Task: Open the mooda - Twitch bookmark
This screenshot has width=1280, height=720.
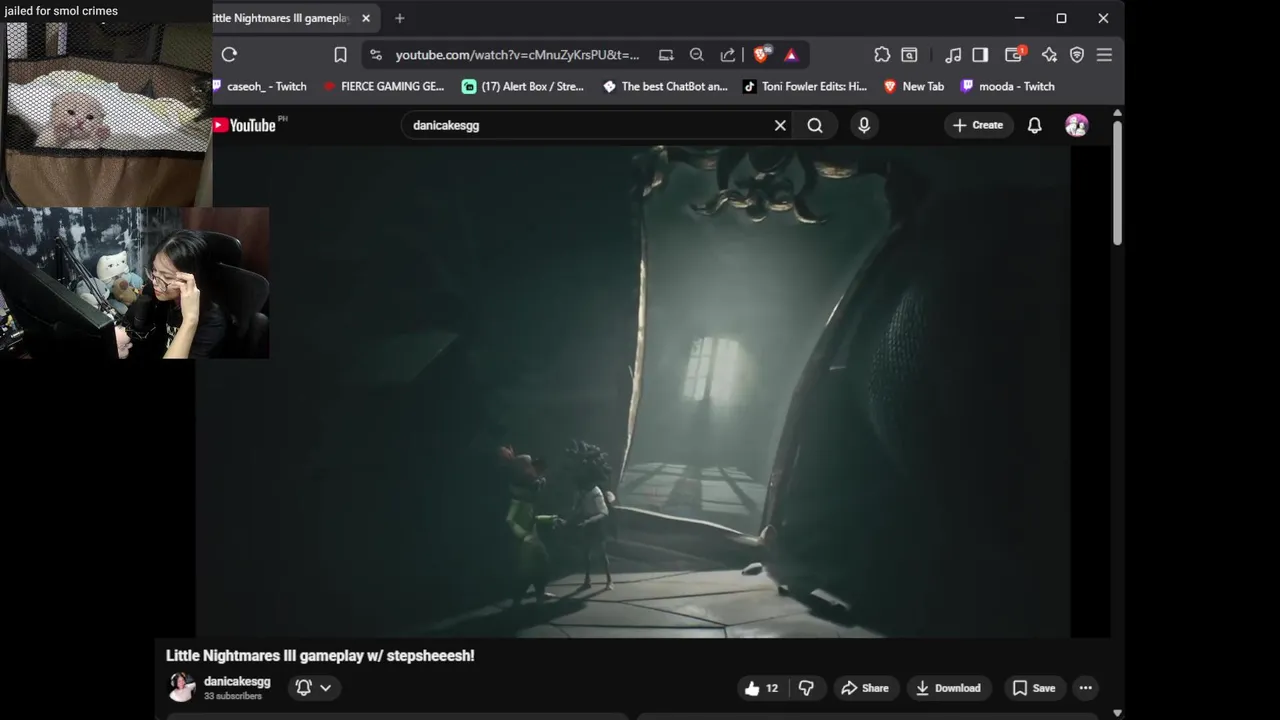Action: click(1008, 86)
